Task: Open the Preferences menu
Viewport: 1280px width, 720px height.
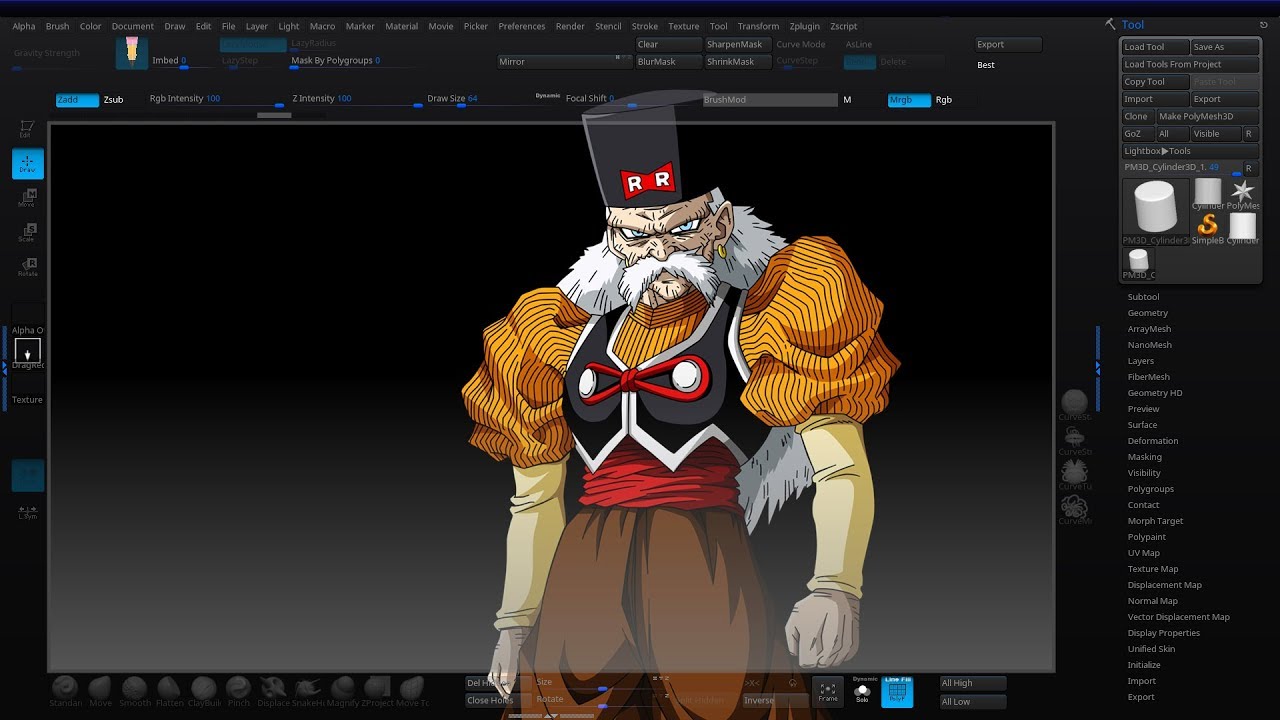Action: pos(522,26)
